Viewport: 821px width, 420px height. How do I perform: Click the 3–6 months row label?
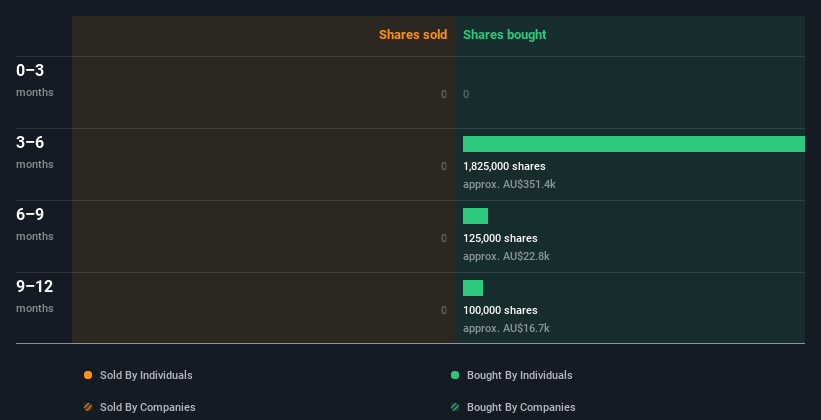tap(35, 152)
